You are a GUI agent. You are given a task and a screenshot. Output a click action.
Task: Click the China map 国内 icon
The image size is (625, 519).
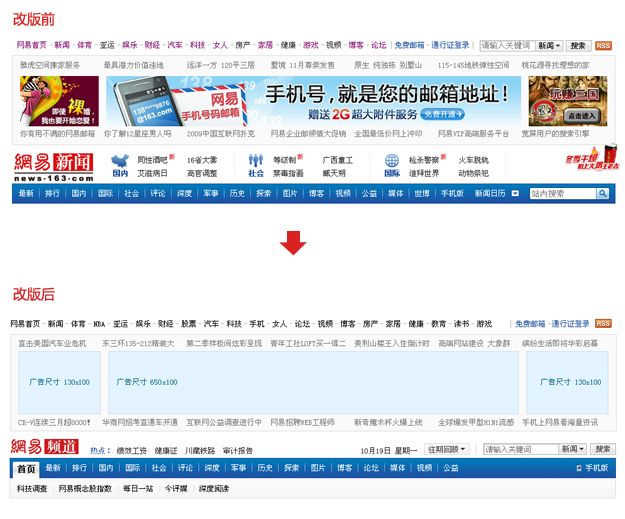point(120,161)
